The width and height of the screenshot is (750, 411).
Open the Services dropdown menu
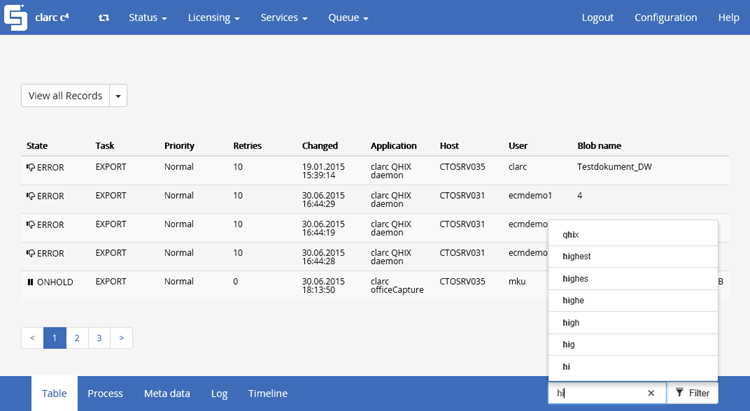[284, 18]
